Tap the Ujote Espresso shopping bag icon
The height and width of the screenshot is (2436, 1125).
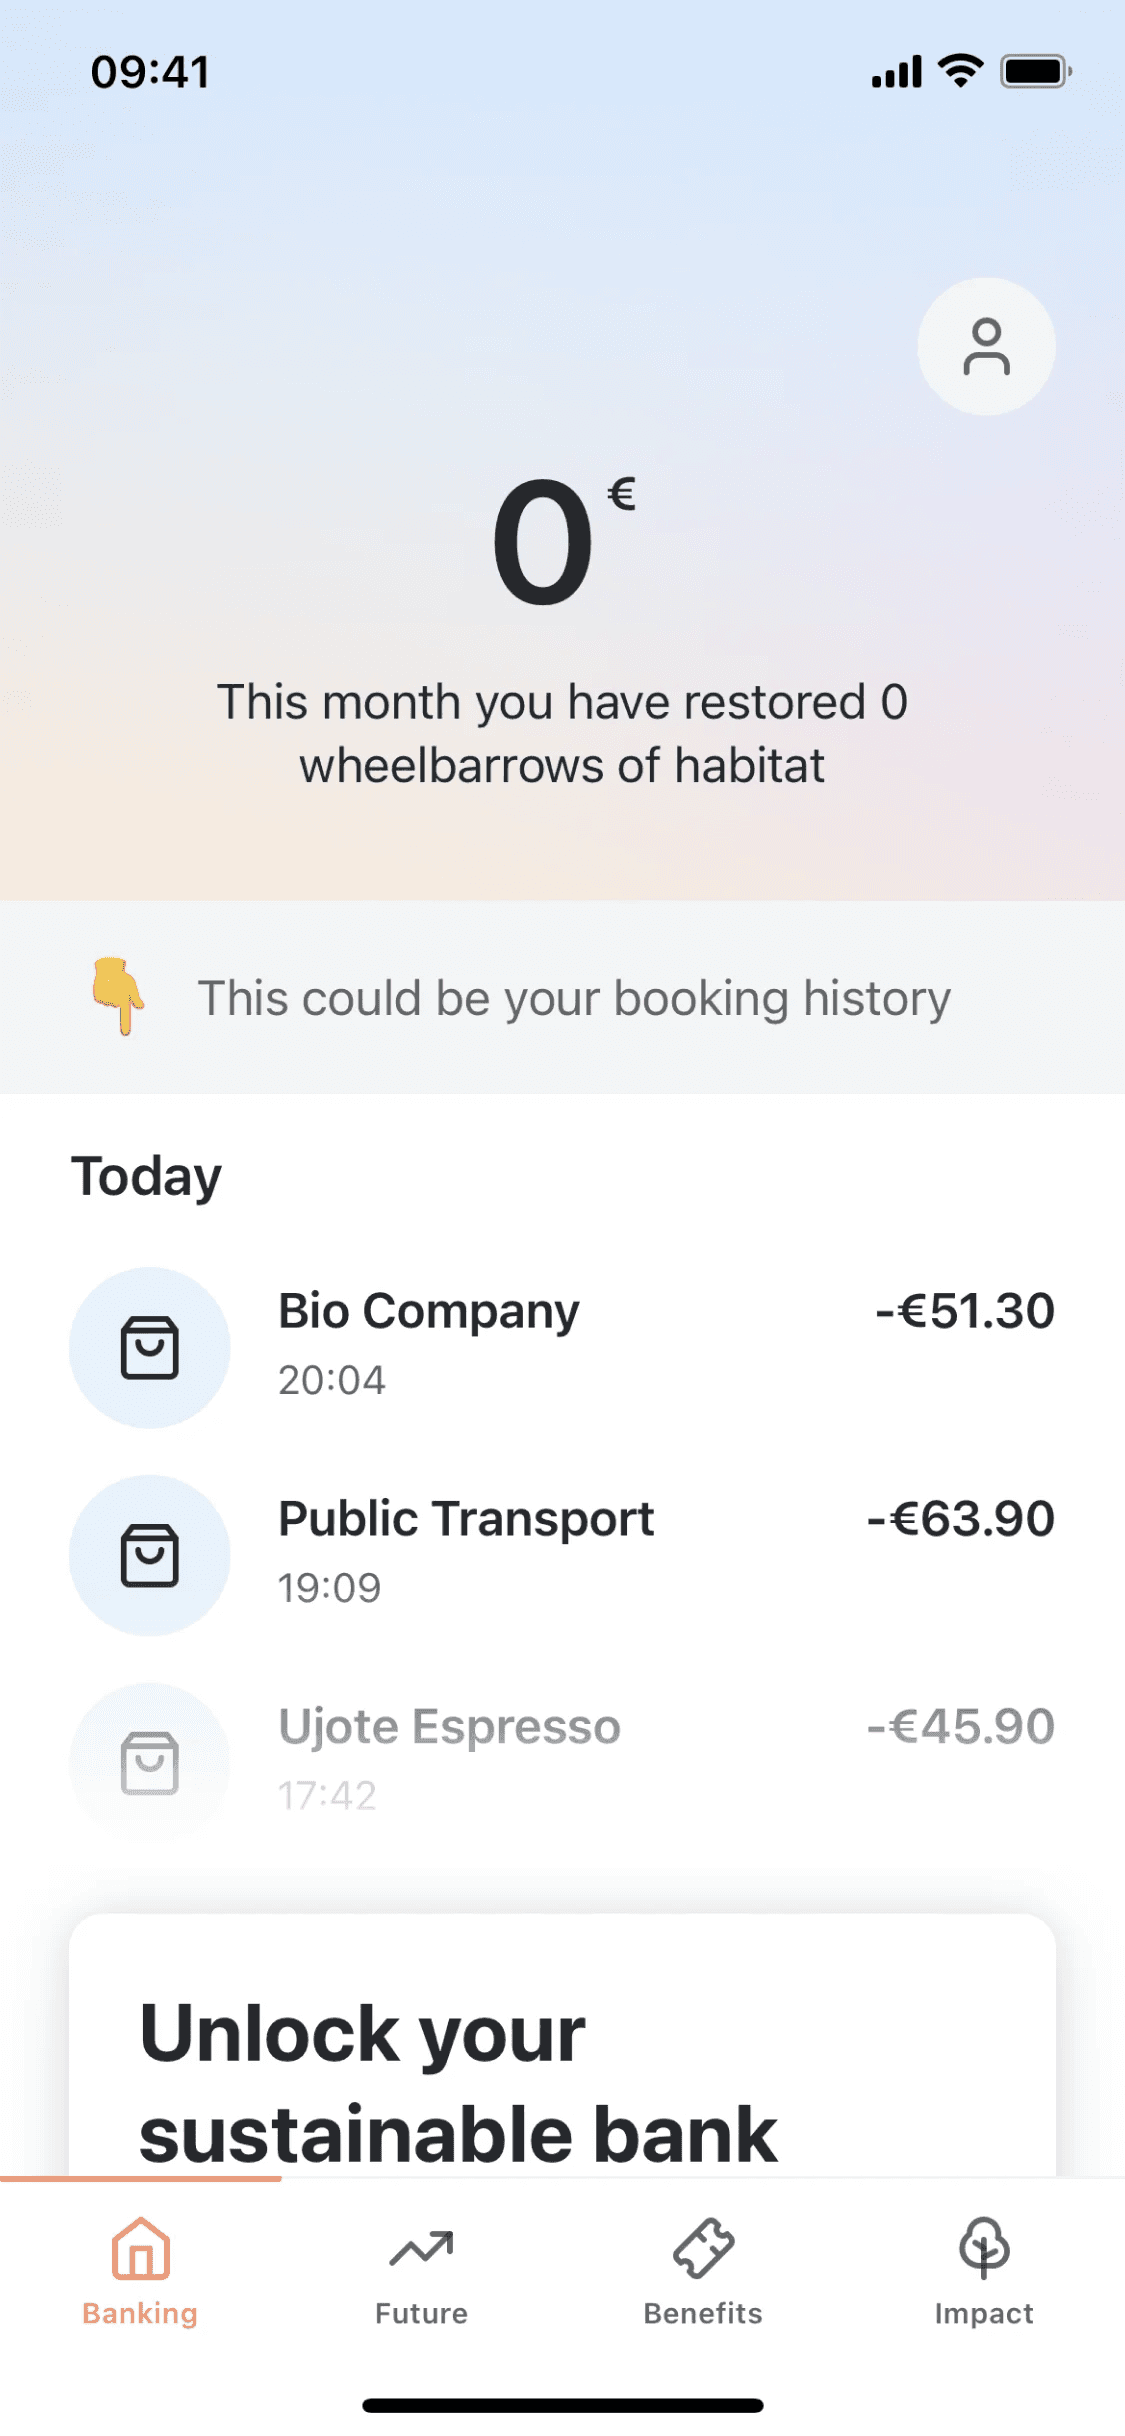tap(150, 1762)
